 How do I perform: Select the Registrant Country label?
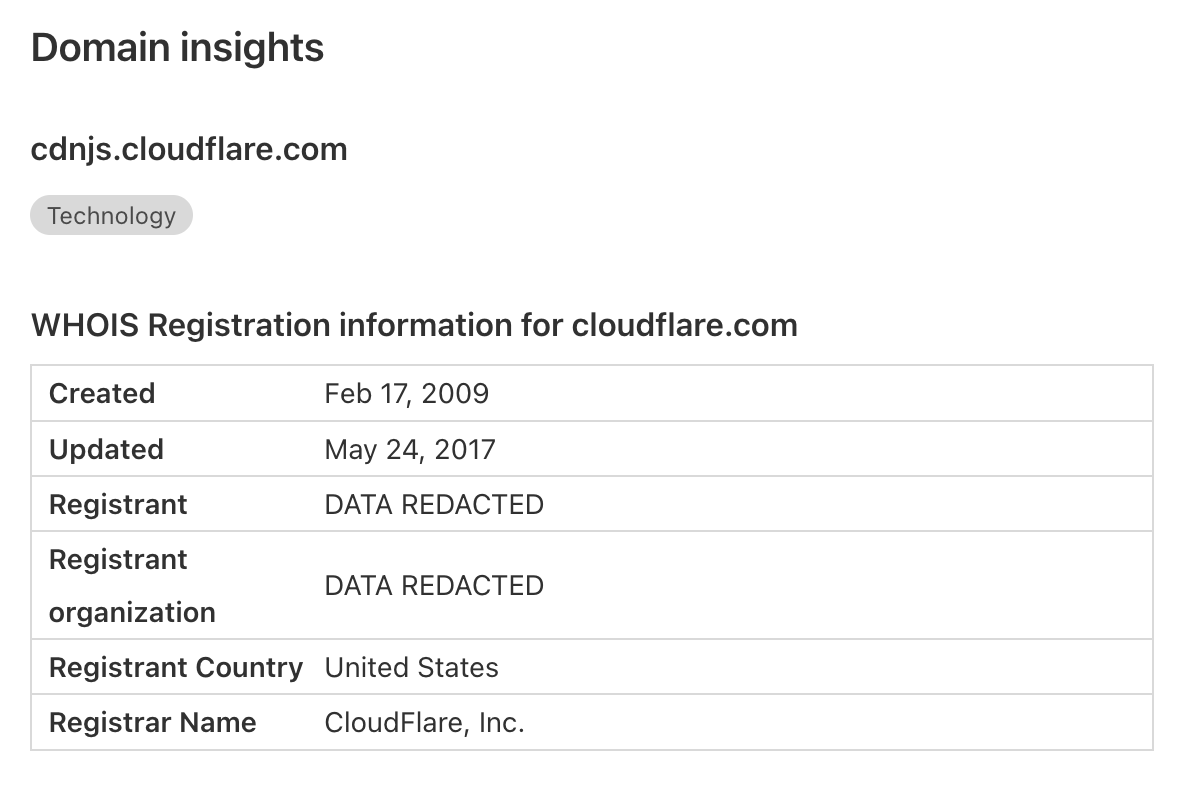(176, 667)
